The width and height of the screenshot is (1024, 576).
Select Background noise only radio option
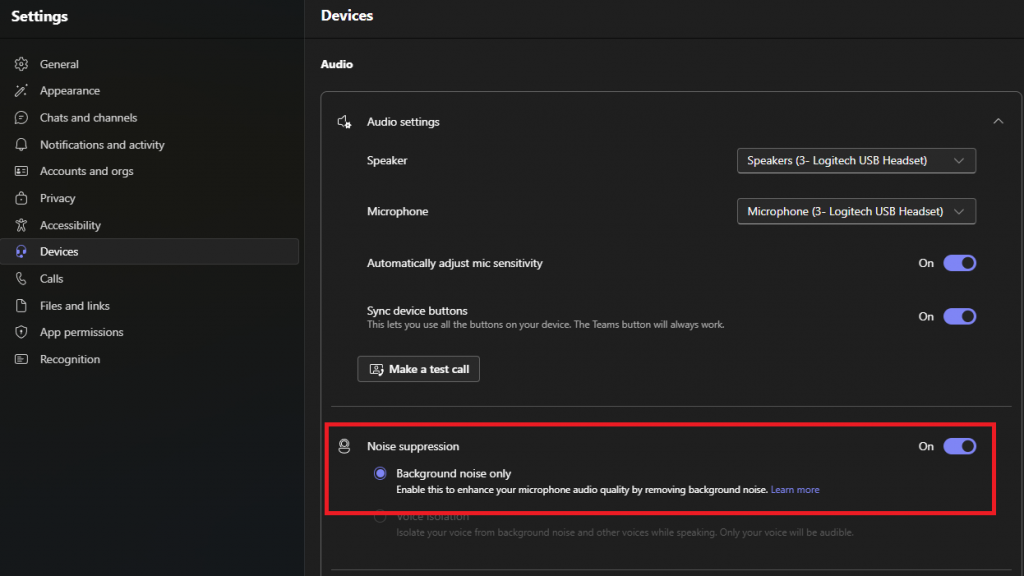tap(380, 473)
